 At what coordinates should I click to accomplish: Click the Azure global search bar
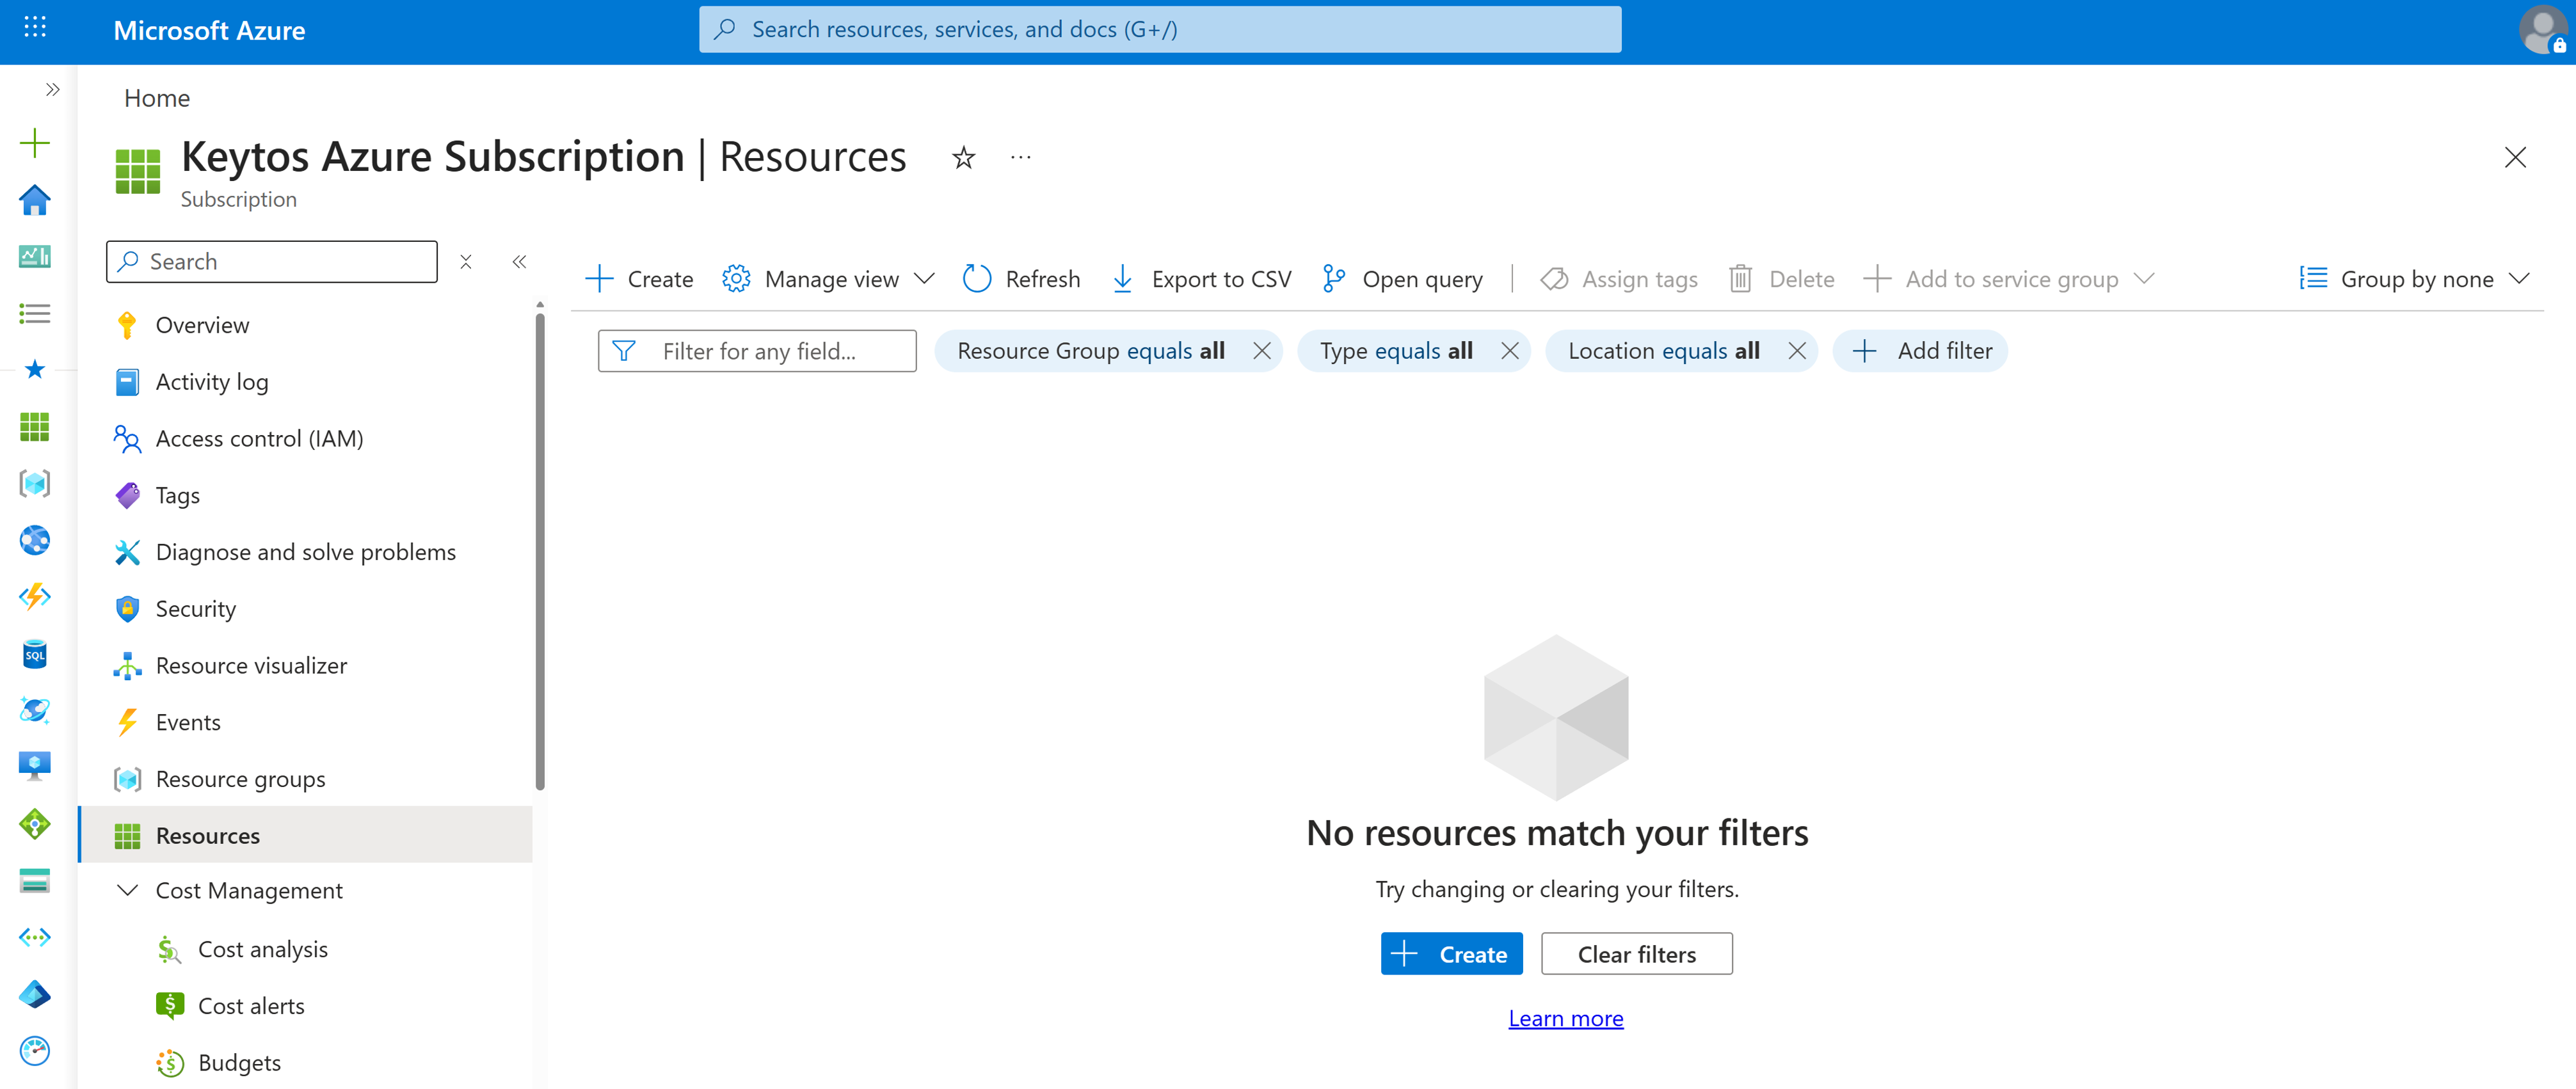pos(1160,29)
